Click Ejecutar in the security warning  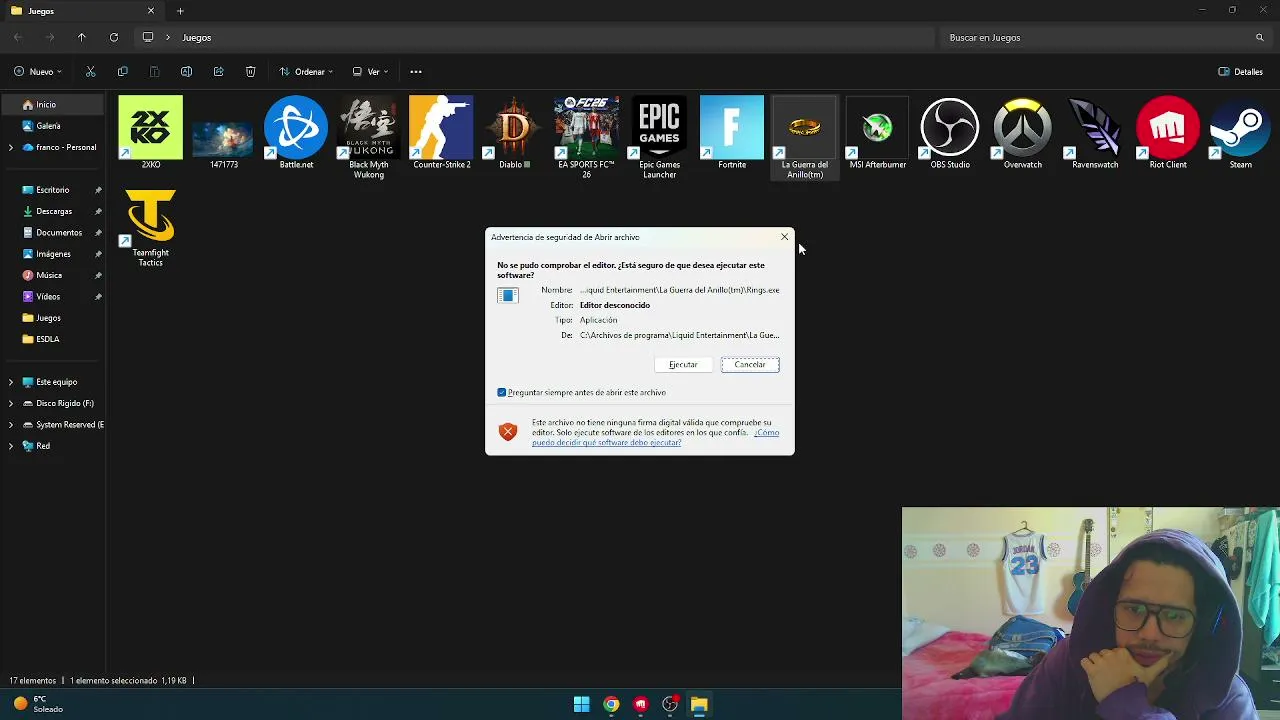(683, 364)
